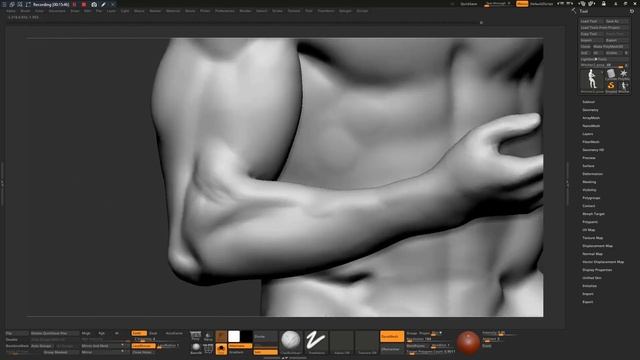Select the black secondary color swatch
This screenshot has width=640, height=360.
tap(246, 336)
